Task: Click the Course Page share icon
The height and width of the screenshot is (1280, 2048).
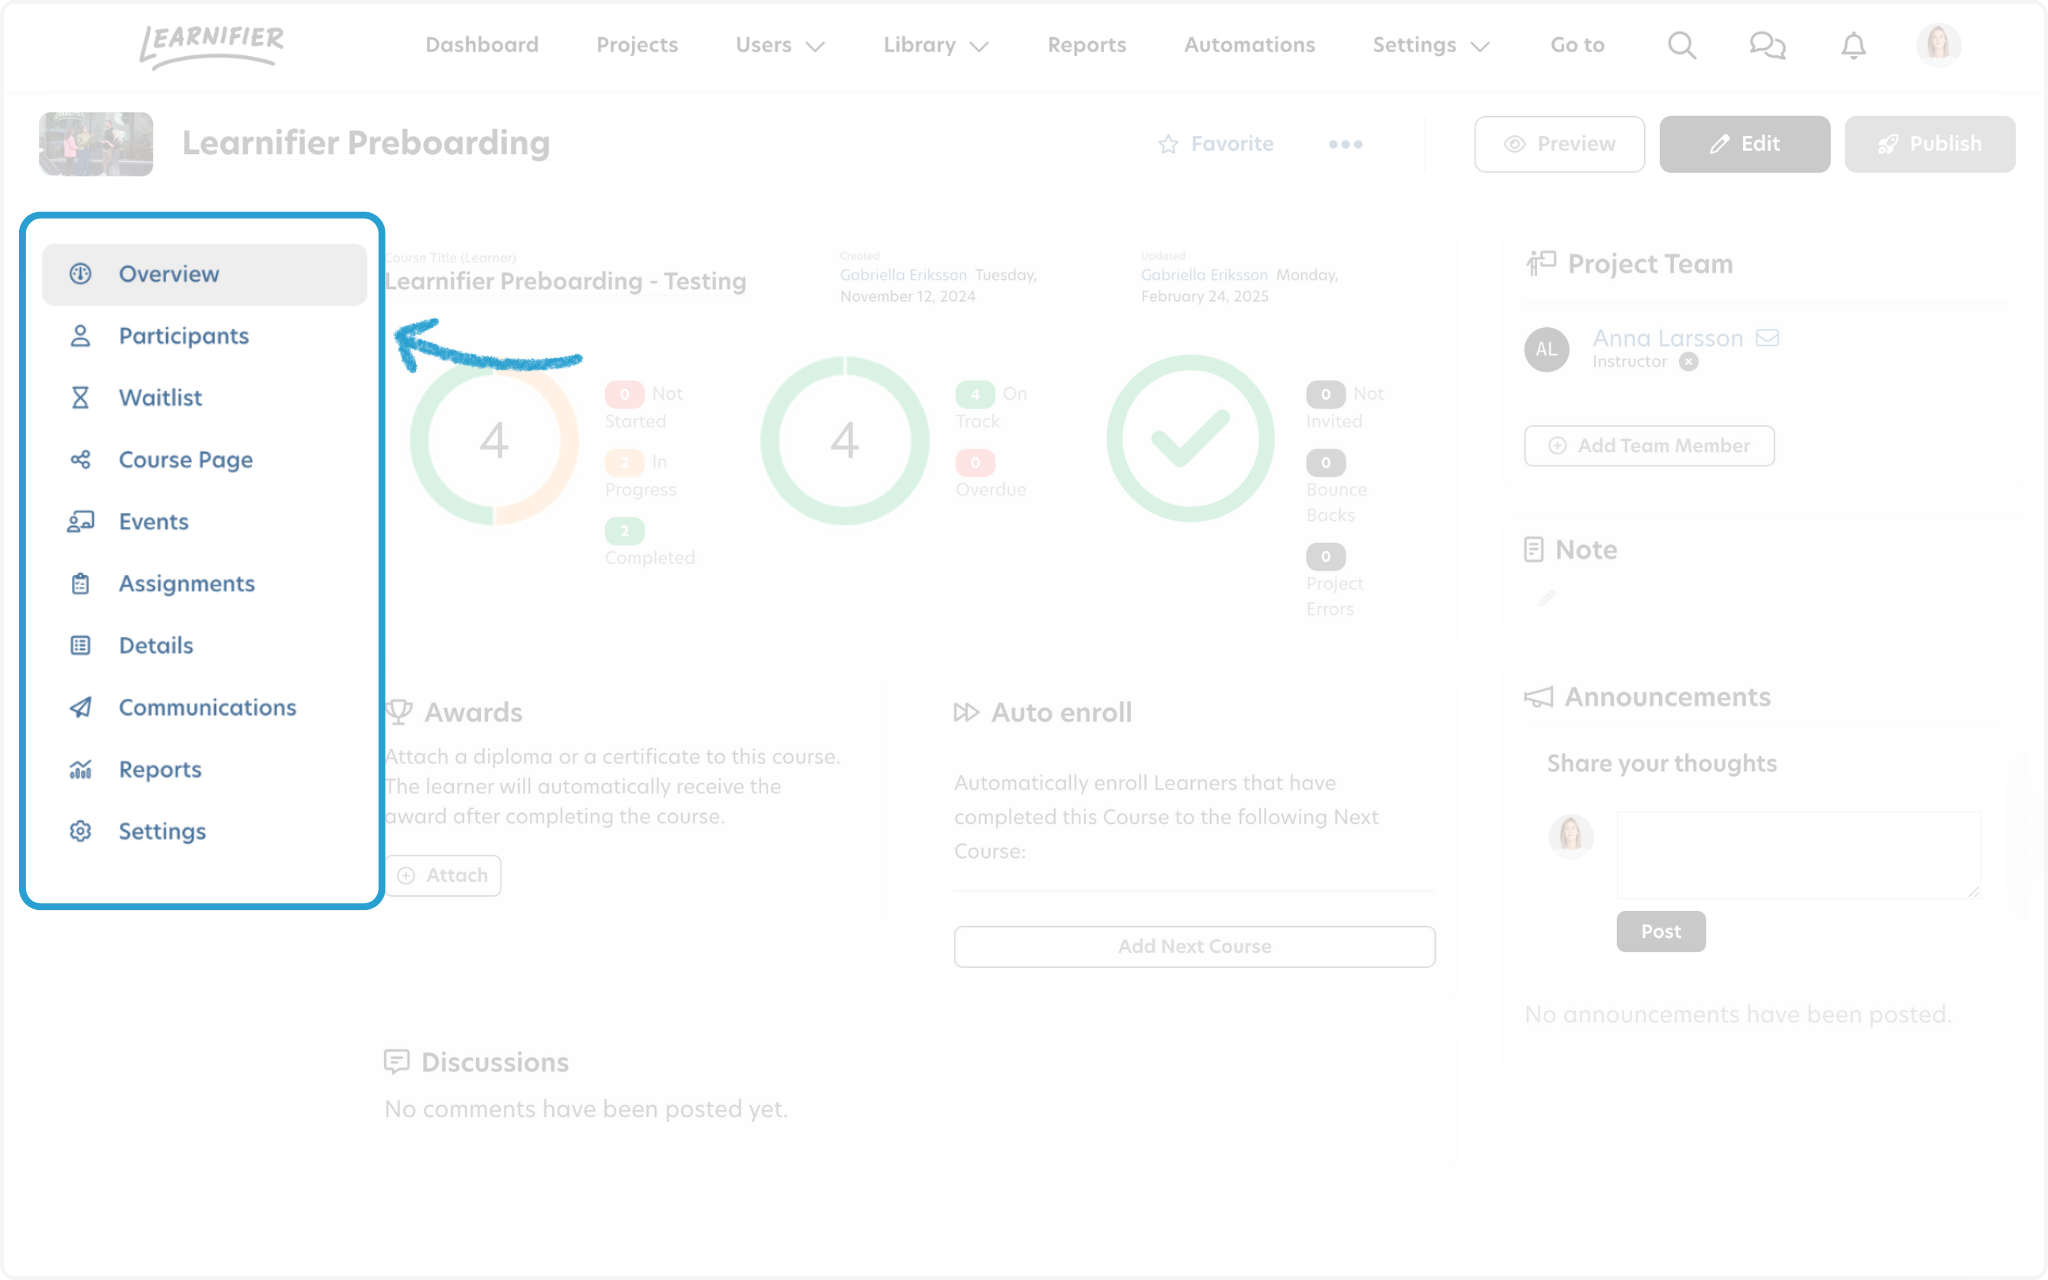Action: (81, 460)
